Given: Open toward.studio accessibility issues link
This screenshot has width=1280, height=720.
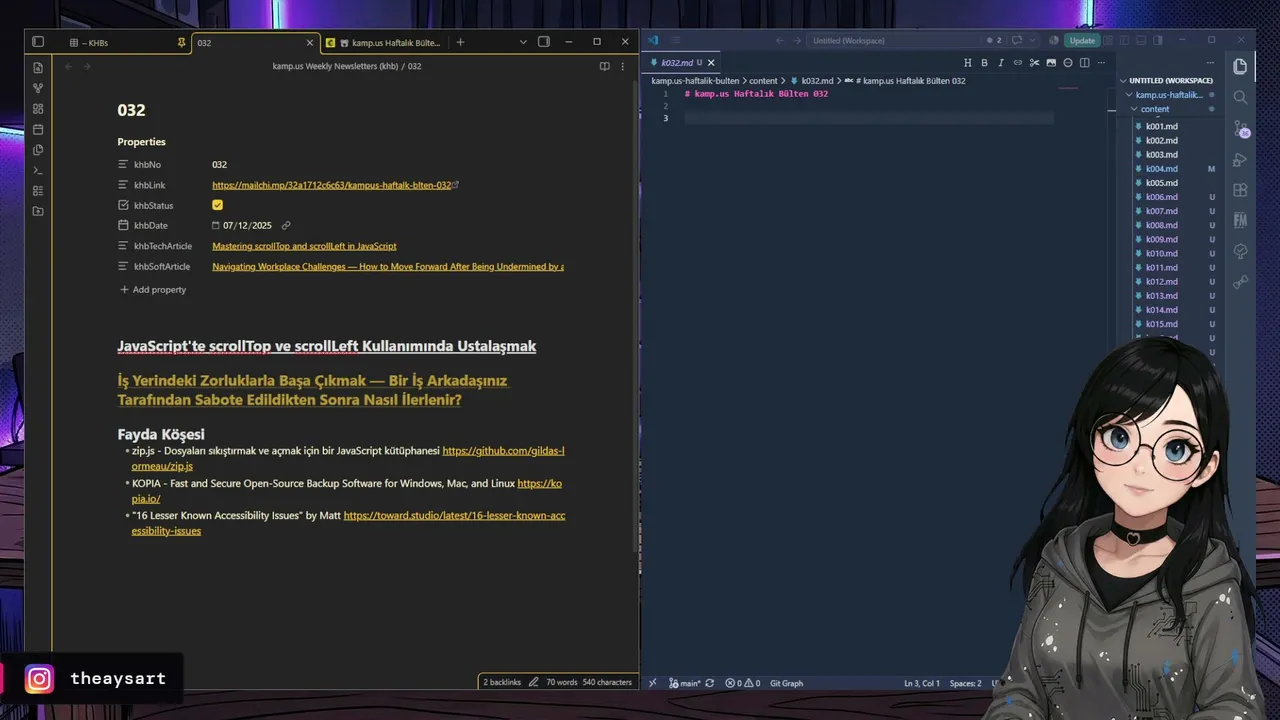Looking at the screenshot, I should tap(349, 523).
